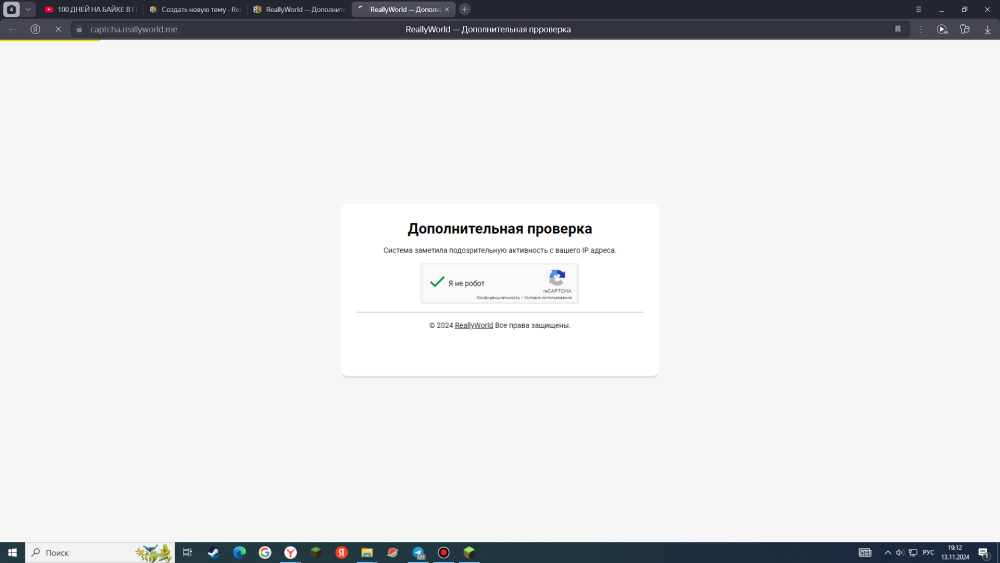Stop loading the page
Image resolution: width=1000 pixels, height=563 pixels.
click(x=58, y=29)
